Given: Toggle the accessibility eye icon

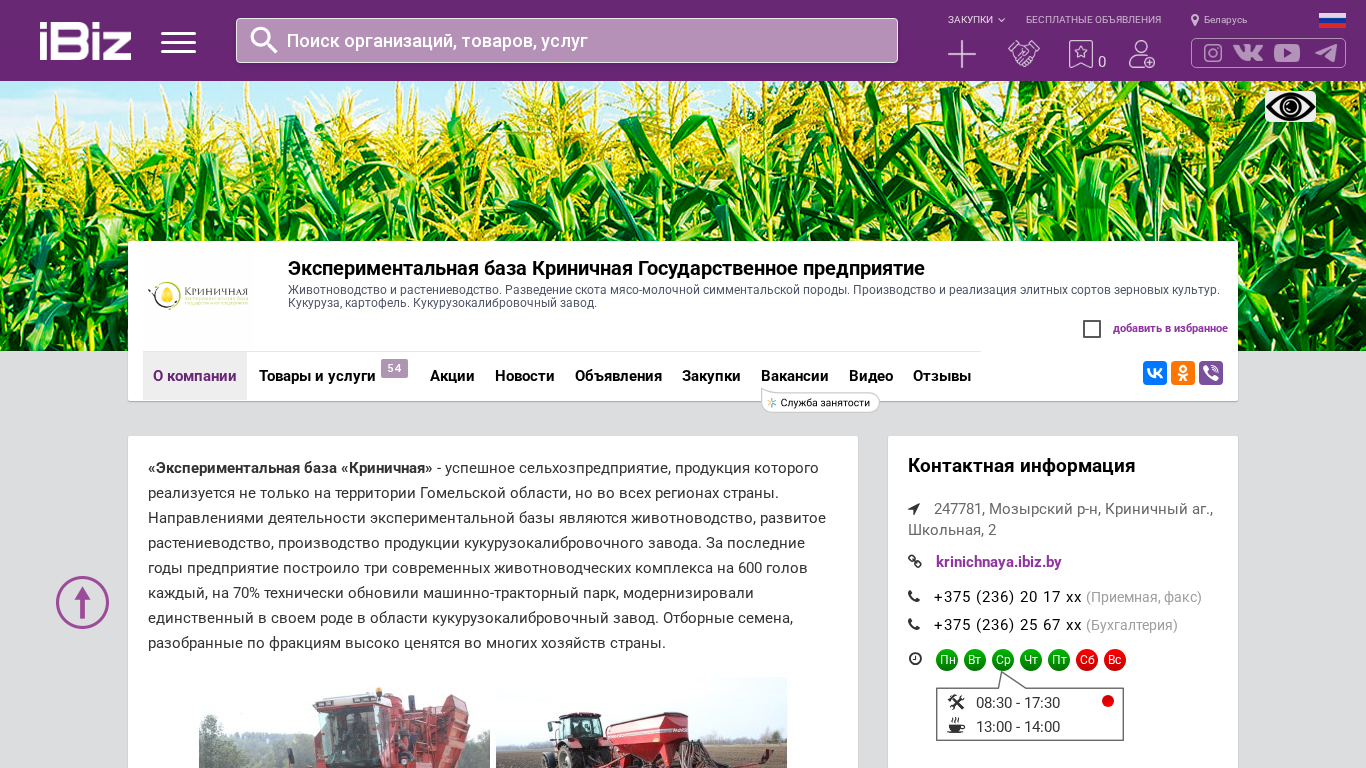Looking at the screenshot, I should tap(1290, 107).
